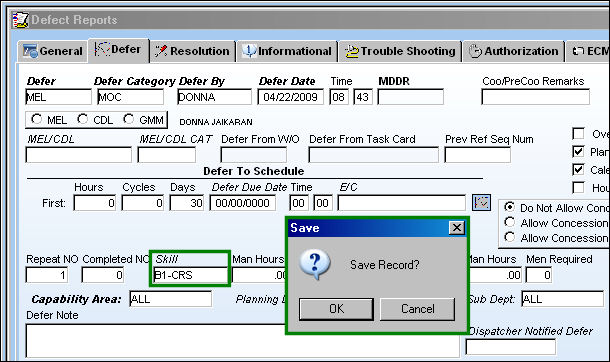The width and height of the screenshot is (610, 362).
Task: Open the General tab
Action: click(53, 51)
